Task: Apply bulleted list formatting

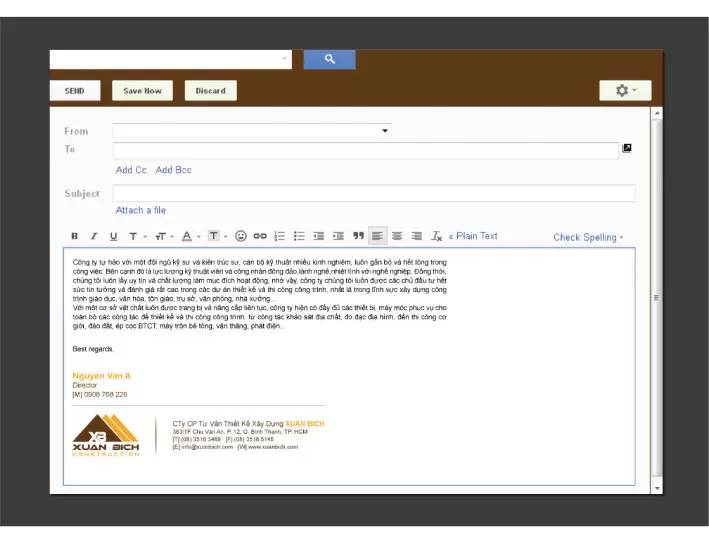Action: [x=299, y=237]
